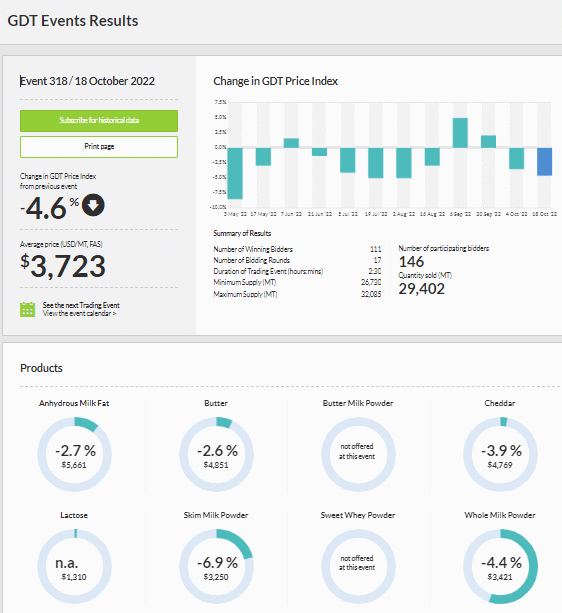Screen dimensions: 562x613
Task: Click the 19 Jul '22 chart bar
Action: (376, 163)
